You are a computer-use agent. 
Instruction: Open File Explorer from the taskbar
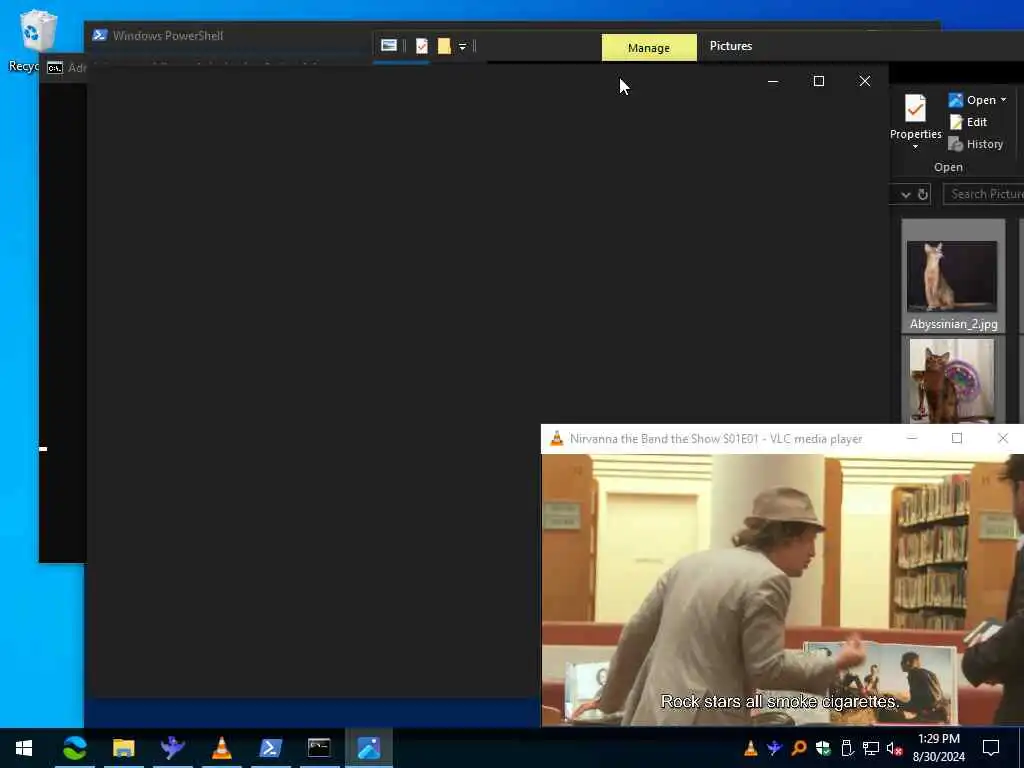click(x=123, y=748)
